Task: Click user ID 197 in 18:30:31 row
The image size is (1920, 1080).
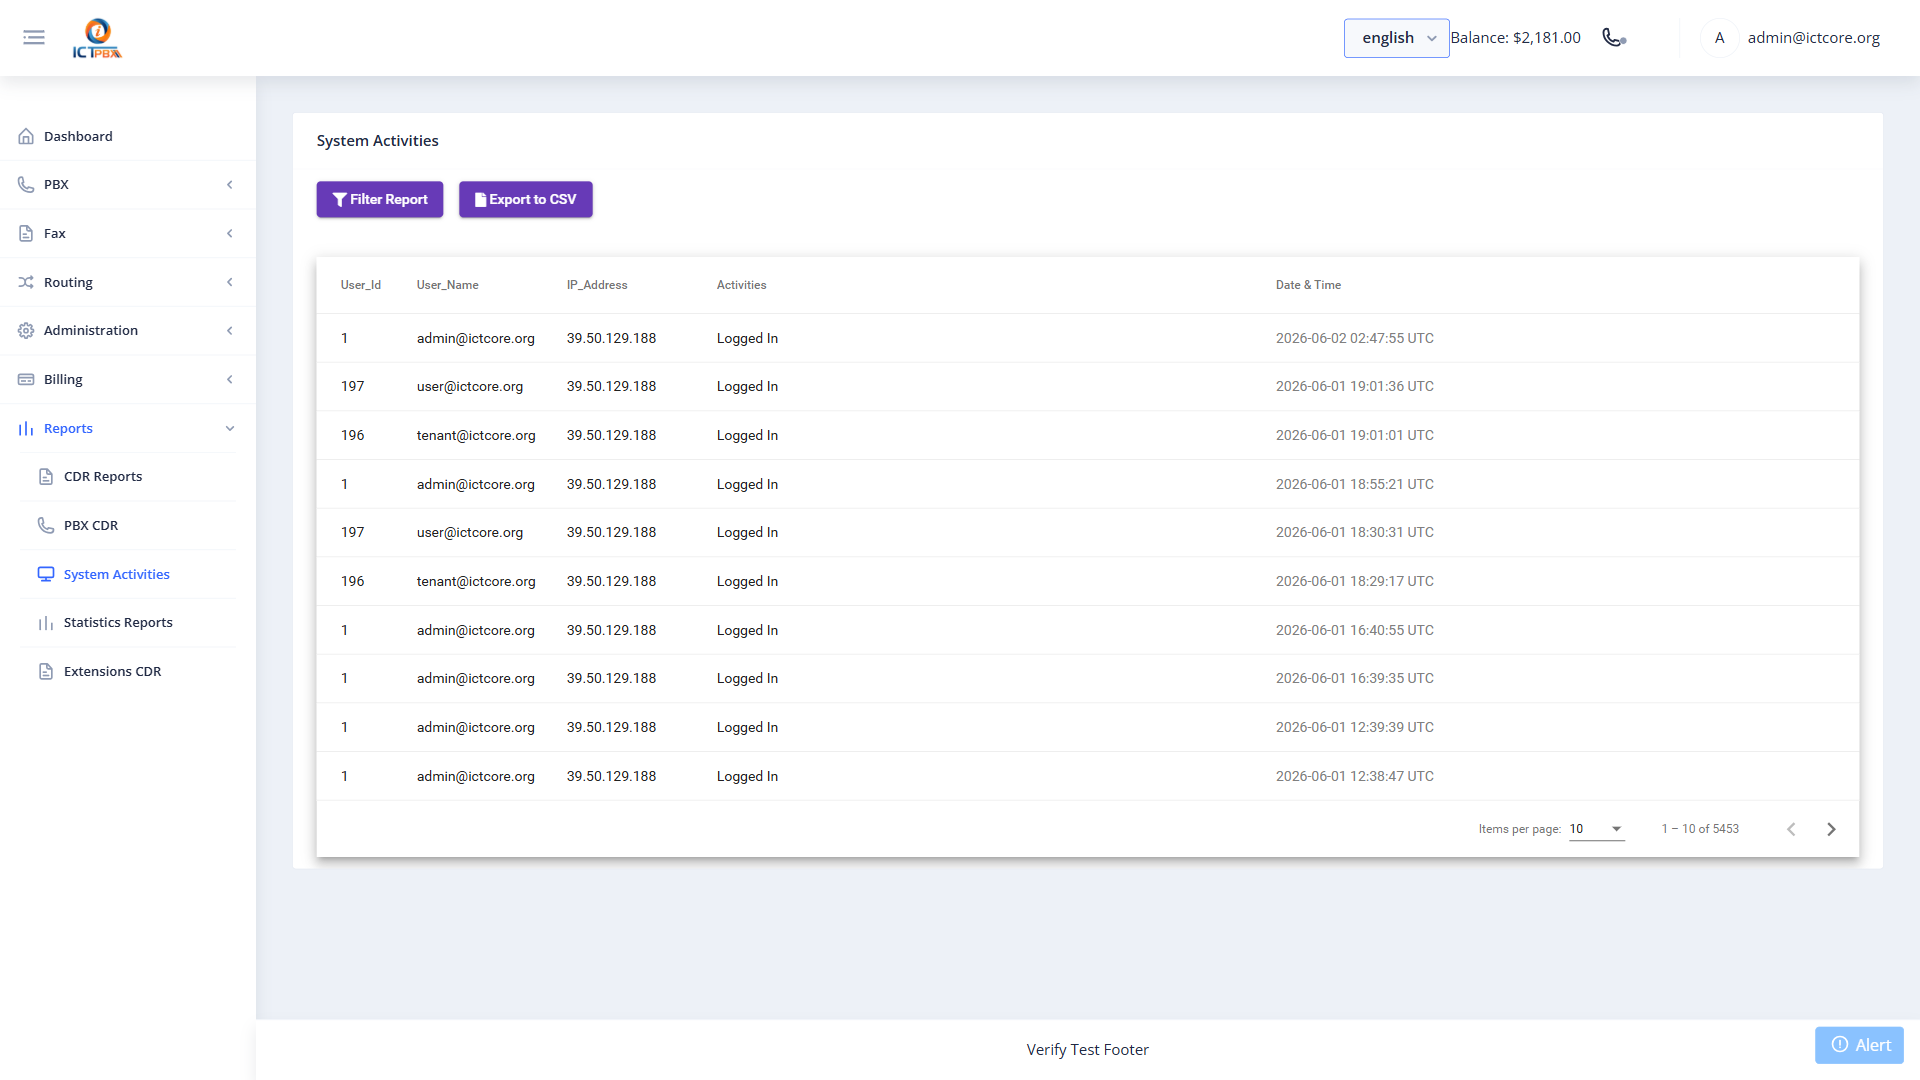Action: pos(352,533)
